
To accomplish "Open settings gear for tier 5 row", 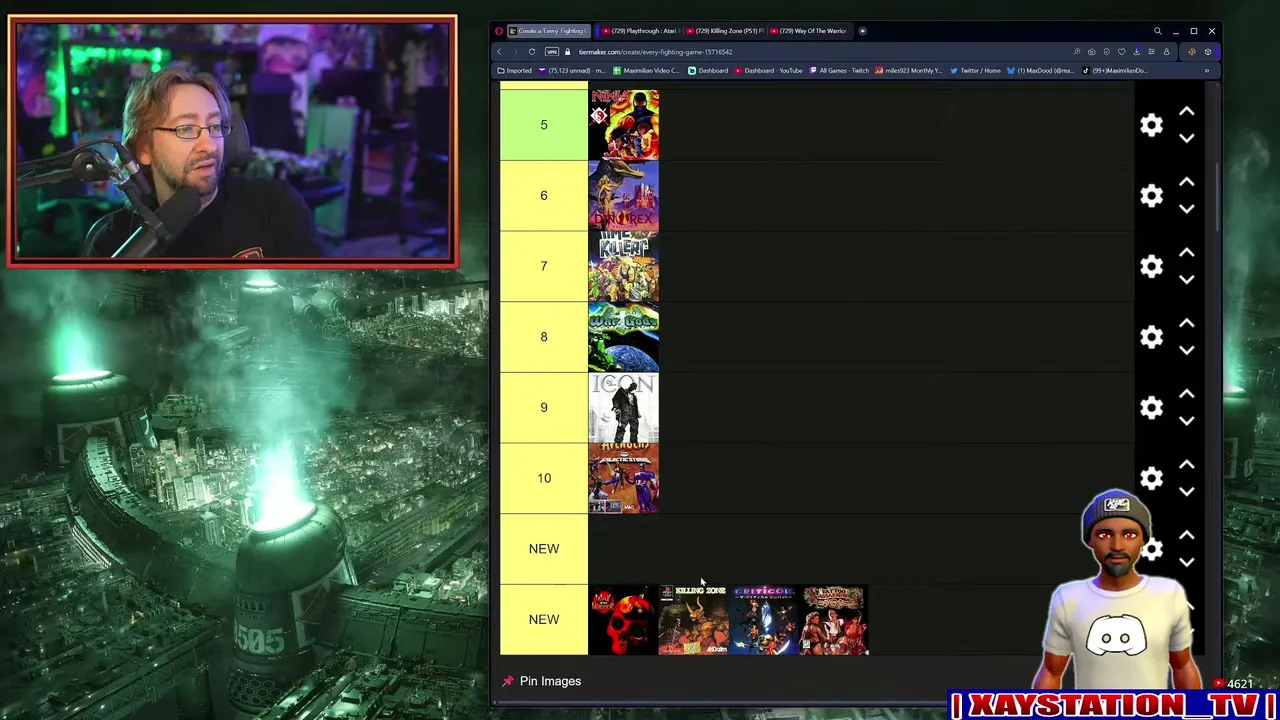I will click(x=1151, y=125).
